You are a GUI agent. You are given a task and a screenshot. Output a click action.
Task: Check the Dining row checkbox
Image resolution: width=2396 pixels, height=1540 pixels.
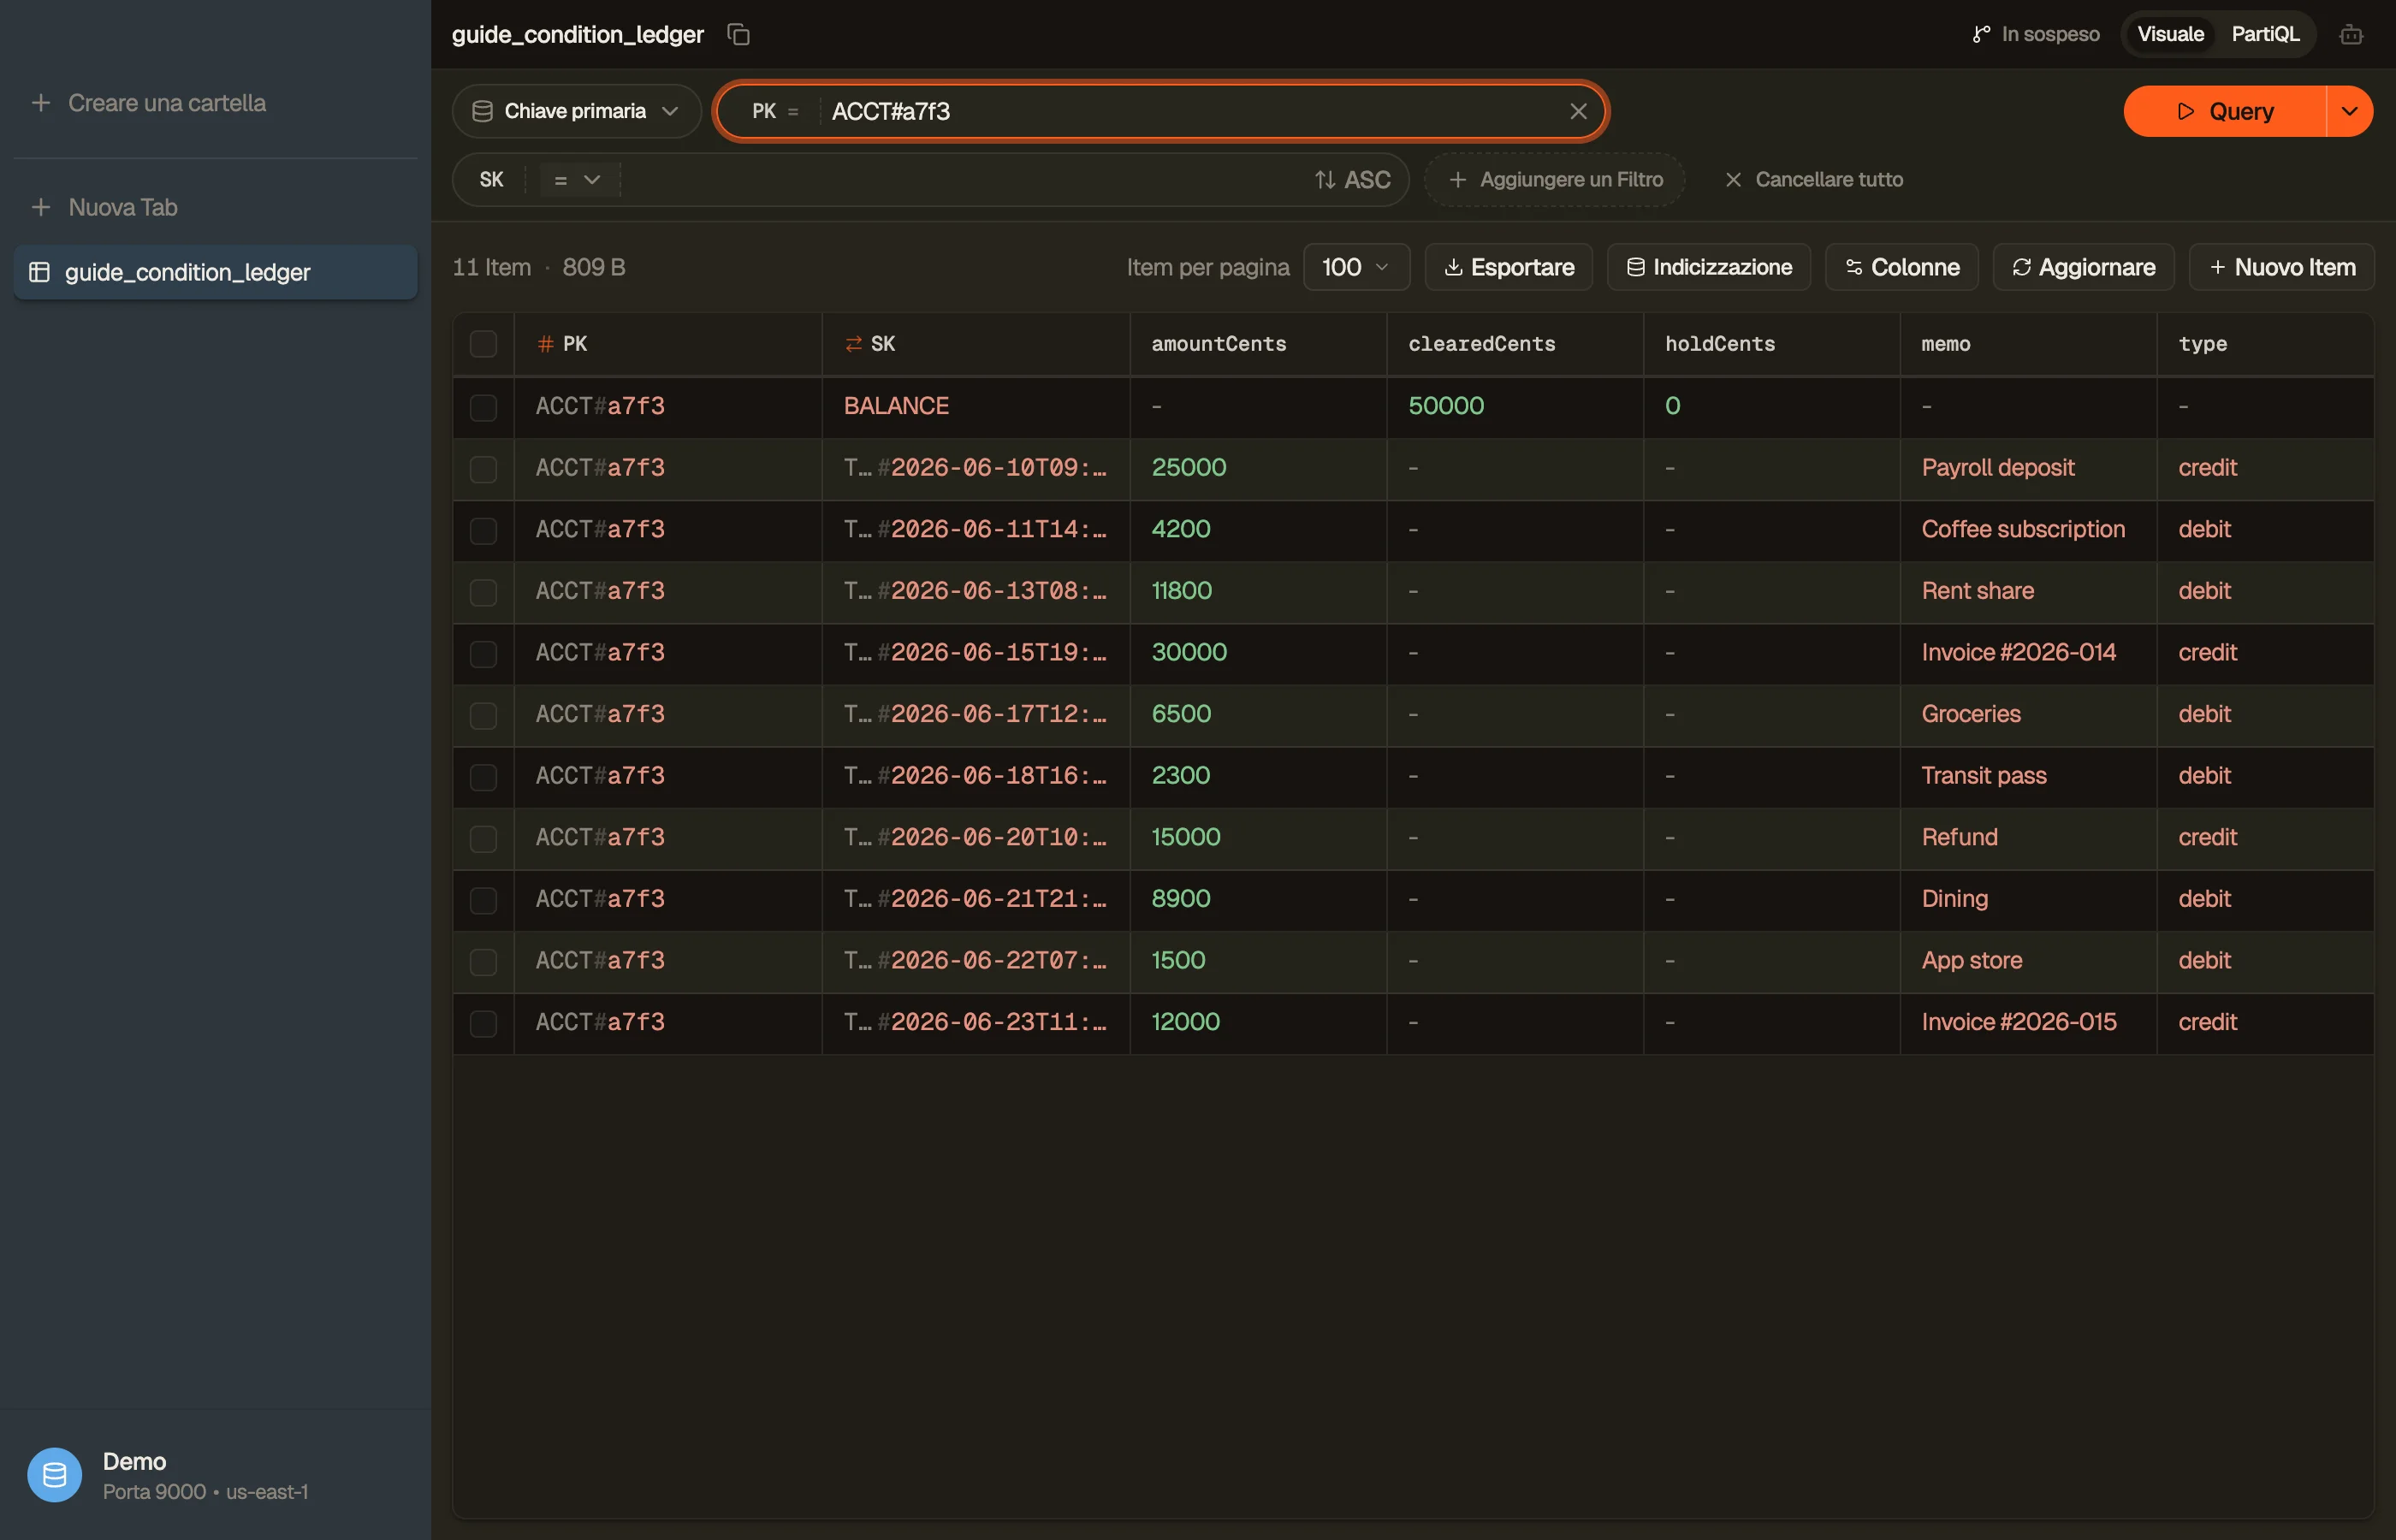pyautogui.click(x=483, y=900)
